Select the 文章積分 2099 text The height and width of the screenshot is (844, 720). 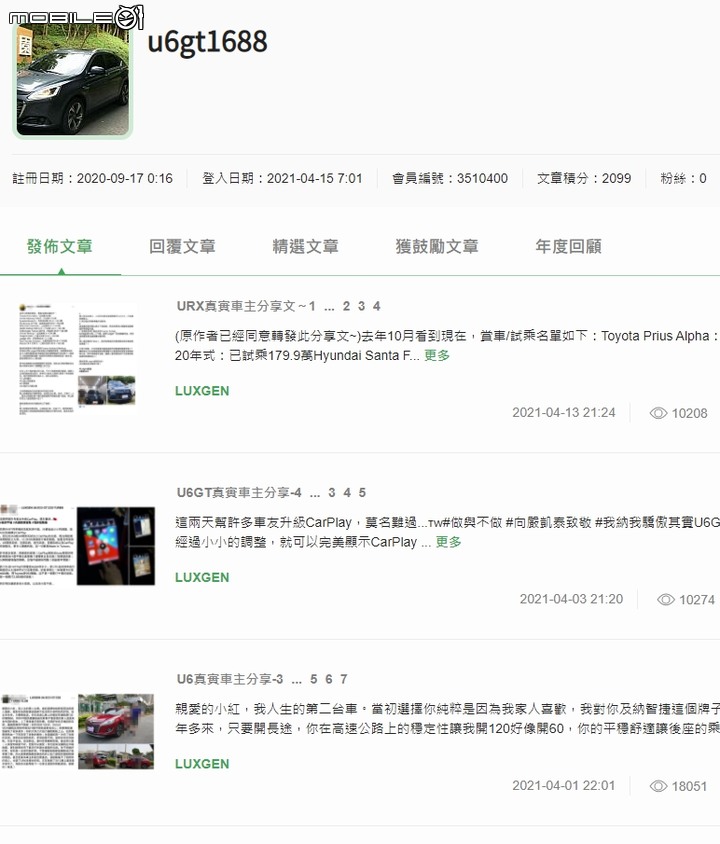pos(584,178)
